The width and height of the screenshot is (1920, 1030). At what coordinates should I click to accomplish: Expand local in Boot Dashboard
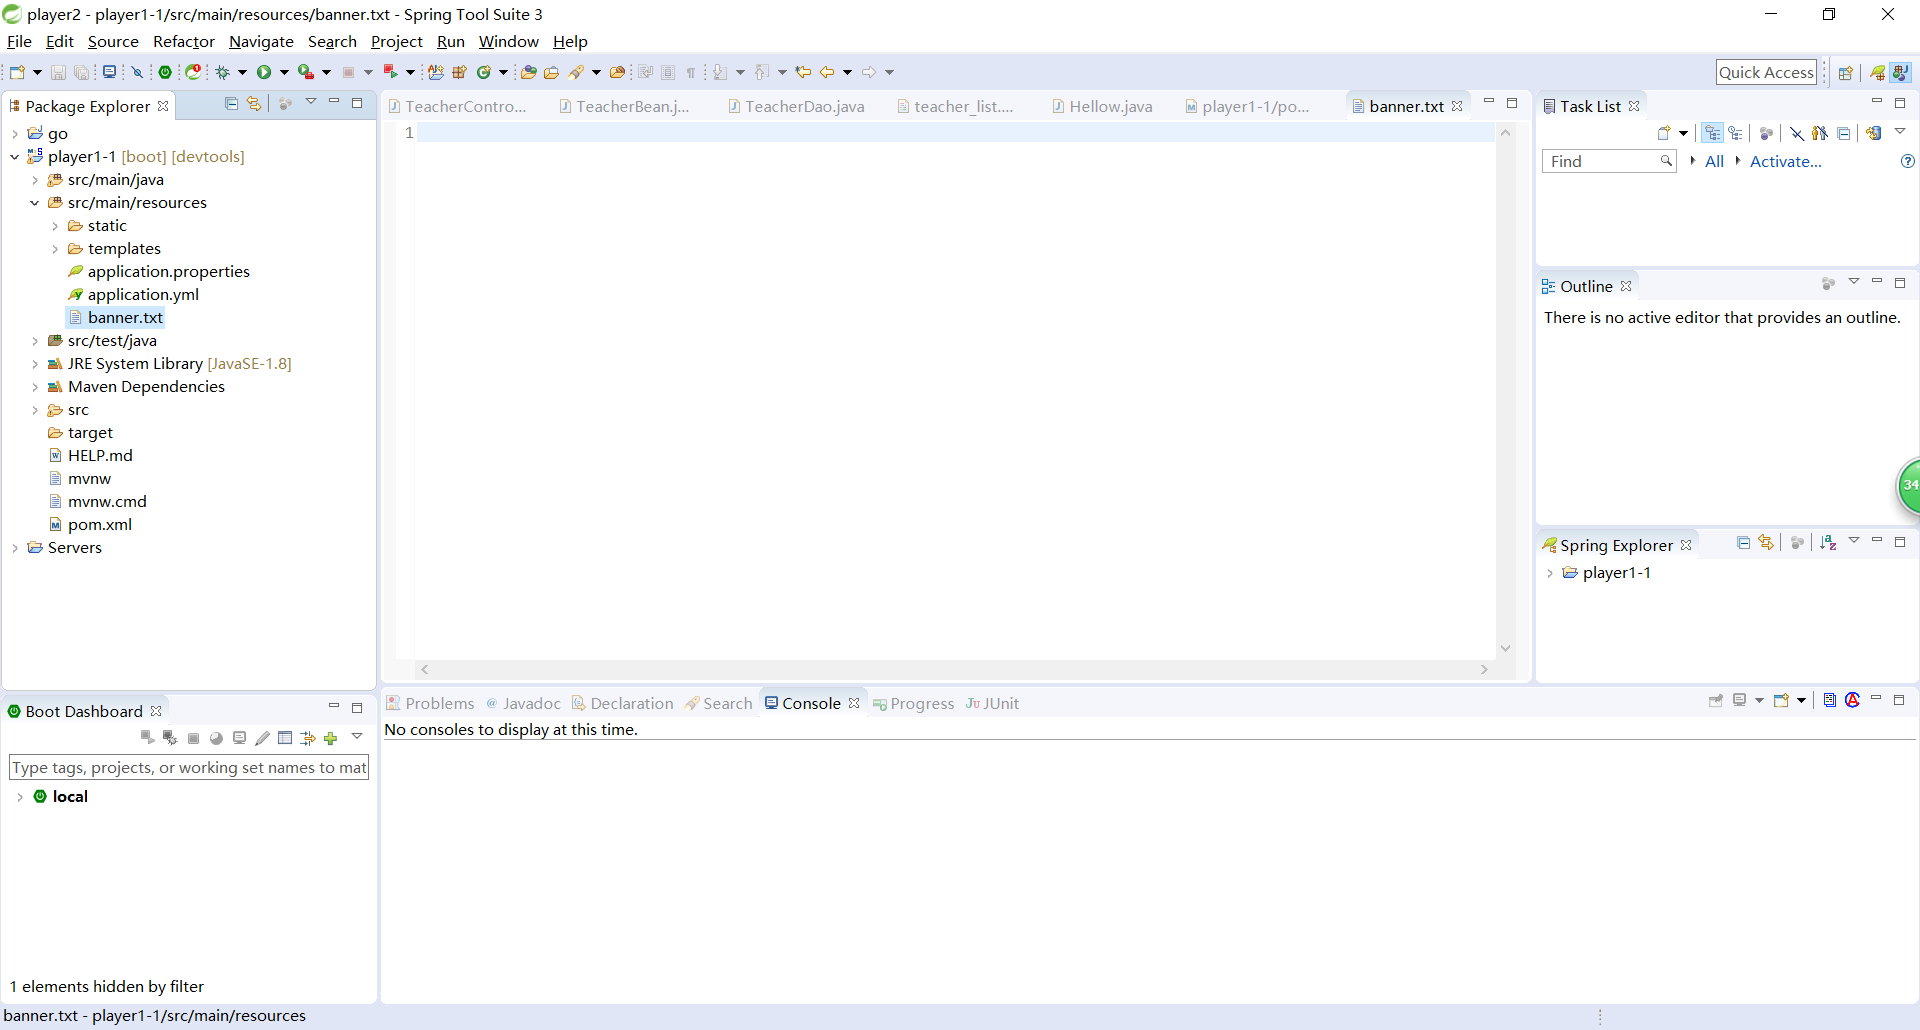point(20,797)
